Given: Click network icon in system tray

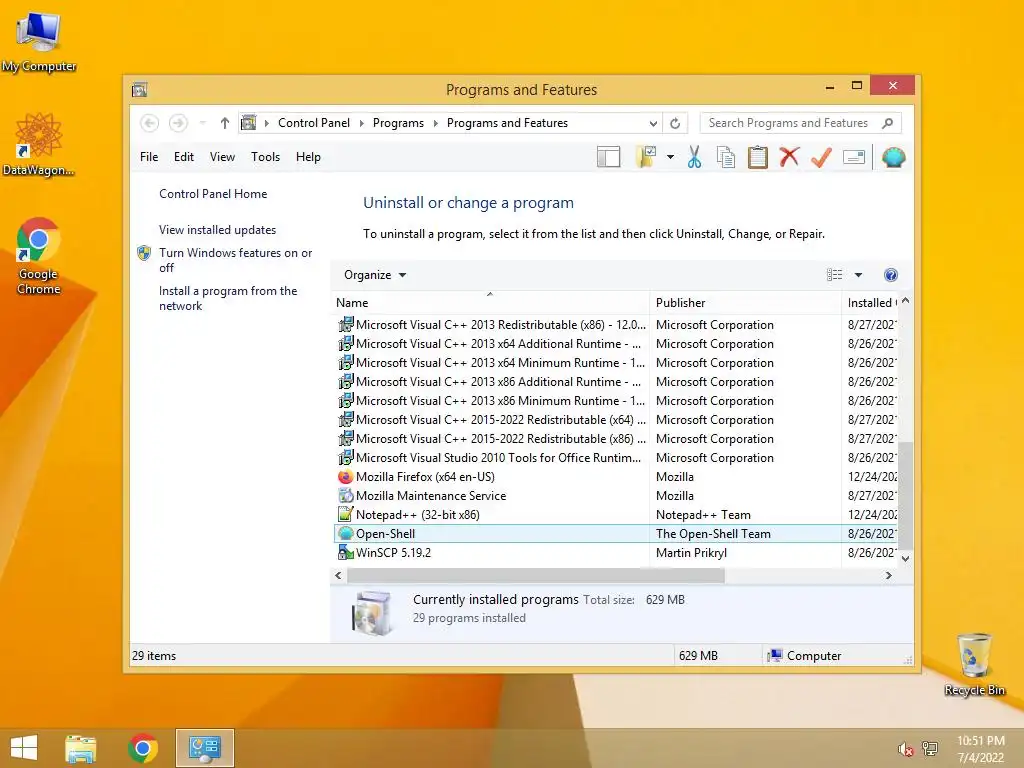Looking at the screenshot, I should tap(930, 749).
